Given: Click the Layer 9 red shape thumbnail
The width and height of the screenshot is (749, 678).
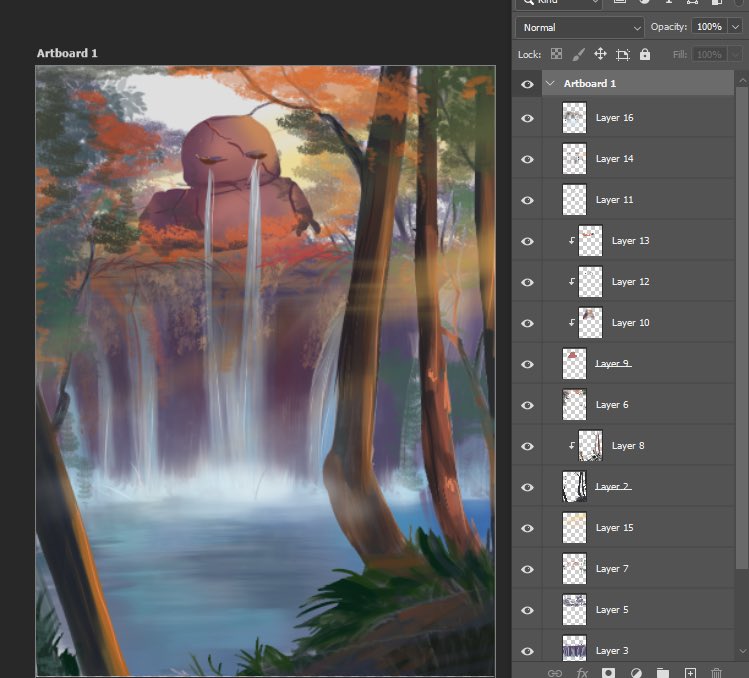Looking at the screenshot, I should (x=574, y=364).
